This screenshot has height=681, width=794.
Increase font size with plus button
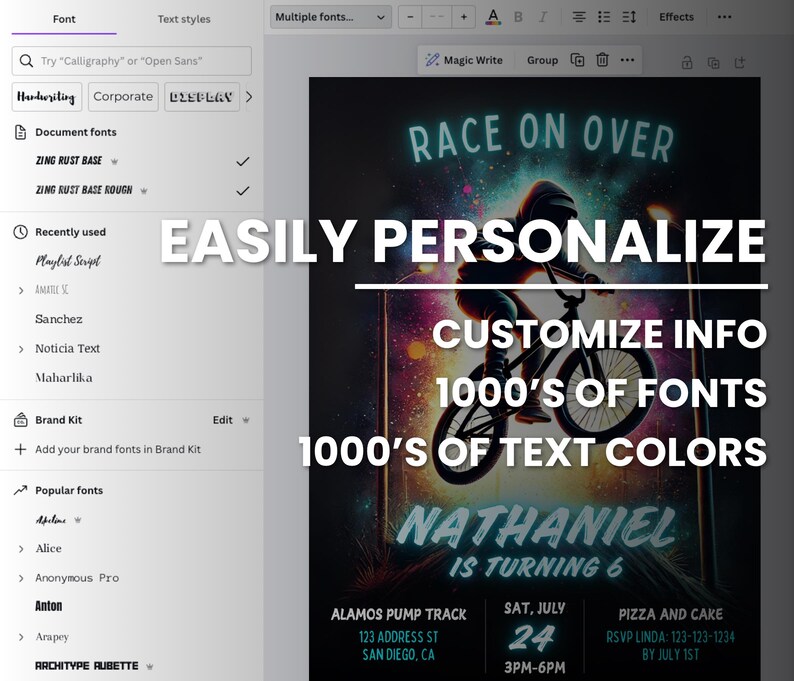463,17
